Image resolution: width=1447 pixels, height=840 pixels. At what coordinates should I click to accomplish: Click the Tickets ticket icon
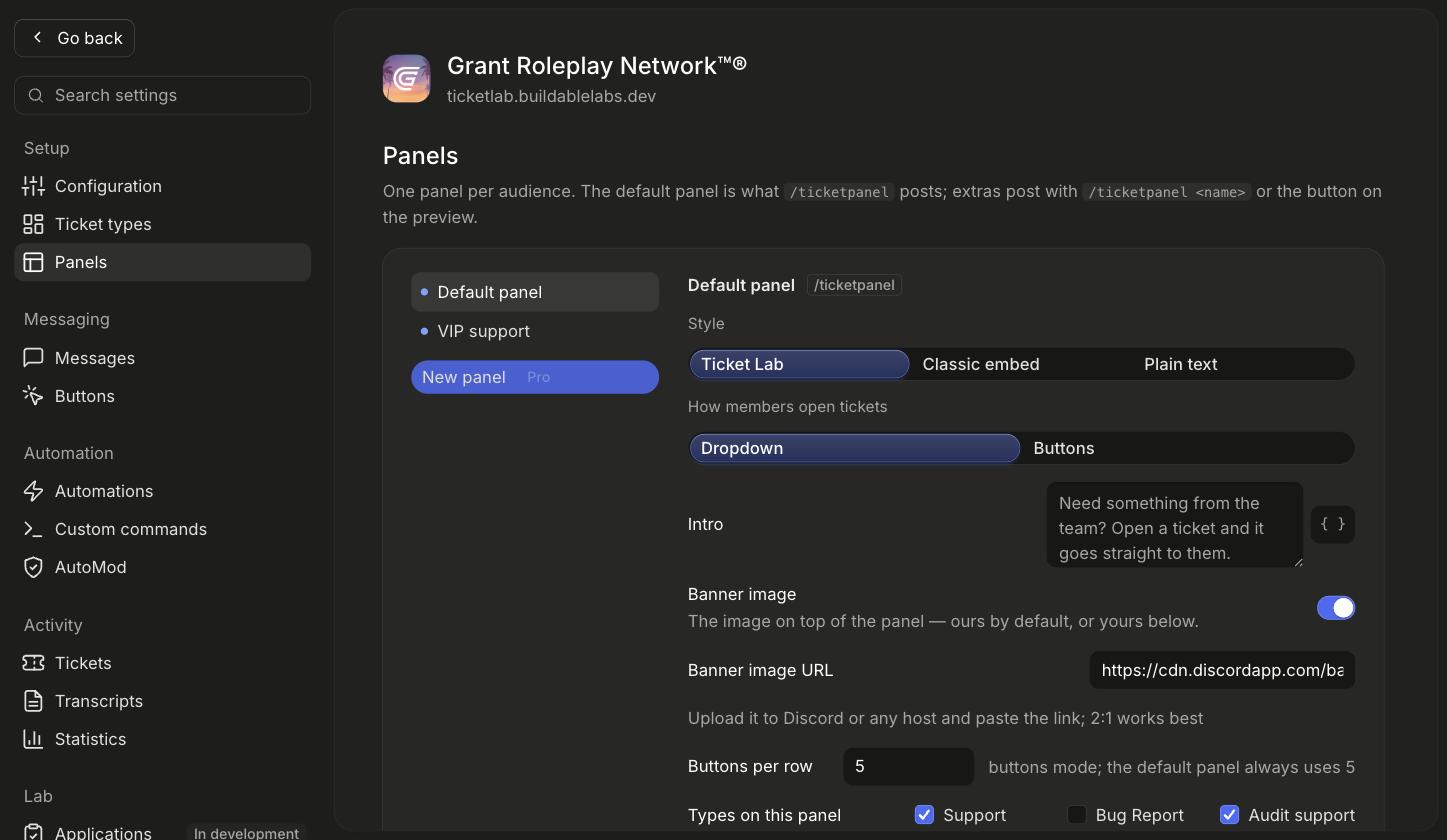click(x=33, y=663)
